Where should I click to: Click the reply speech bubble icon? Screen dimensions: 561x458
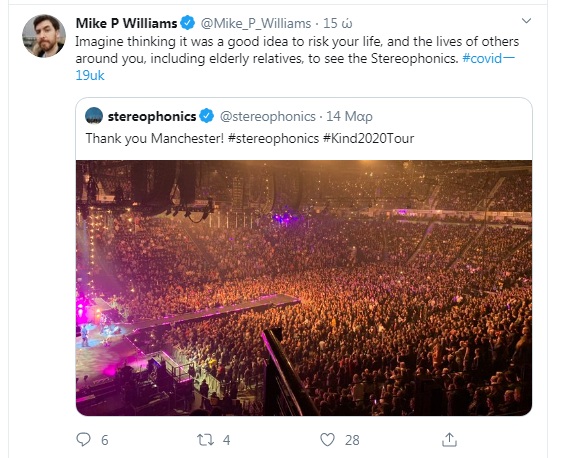[x=83, y=439]
